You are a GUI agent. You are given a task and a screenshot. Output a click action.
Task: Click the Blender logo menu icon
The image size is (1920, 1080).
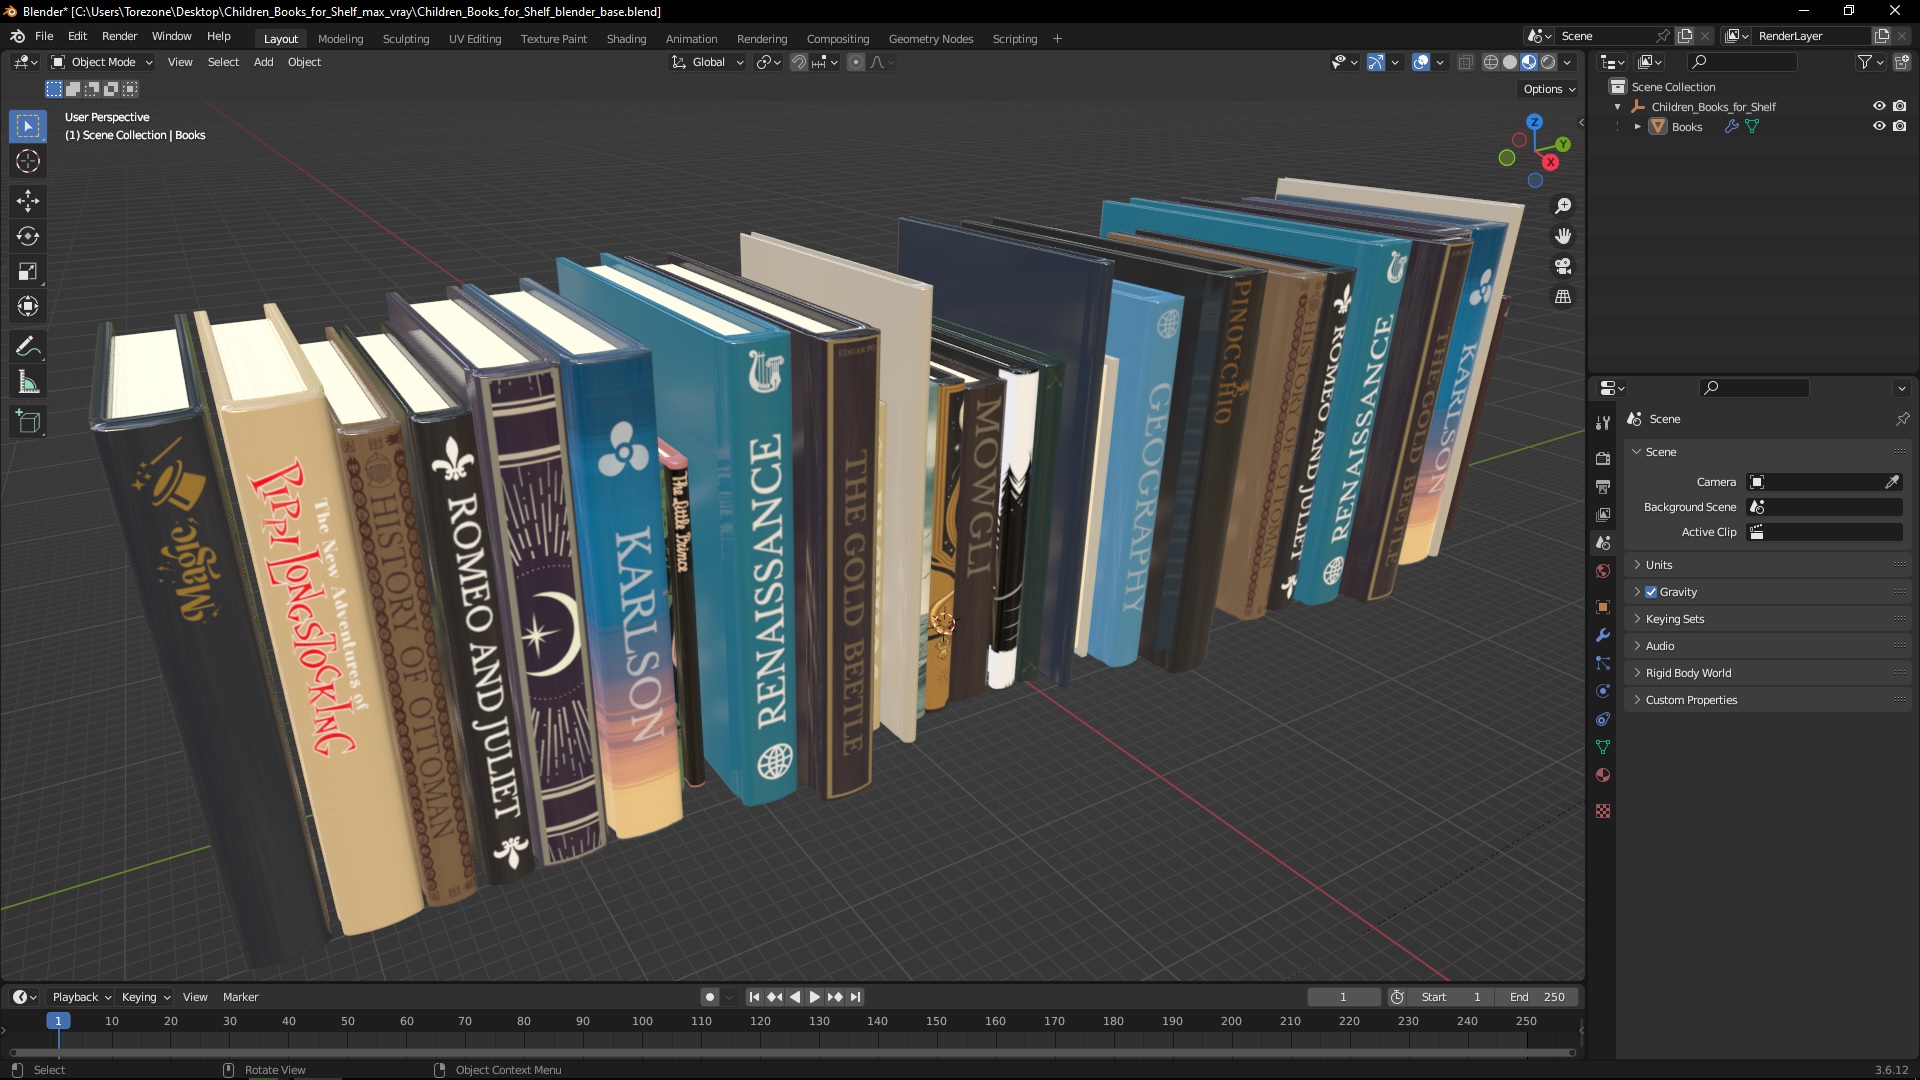pyautogui.click(x=17, y=36)
